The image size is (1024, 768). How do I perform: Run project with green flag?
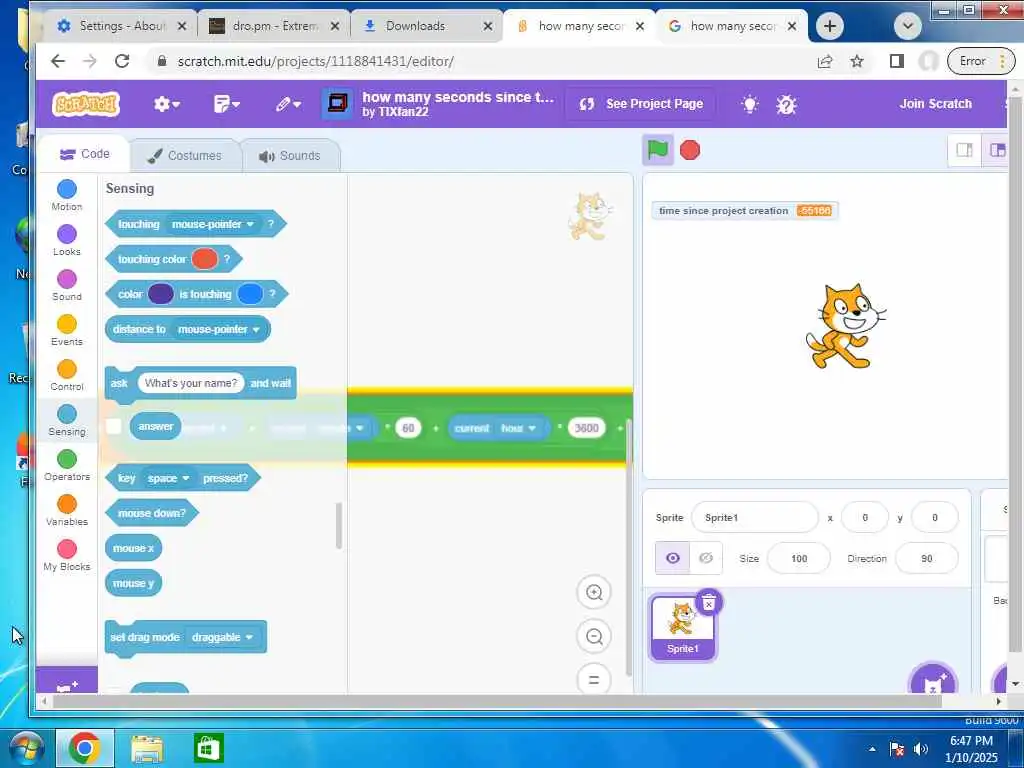pyautogui.click(x=658, y=150)
